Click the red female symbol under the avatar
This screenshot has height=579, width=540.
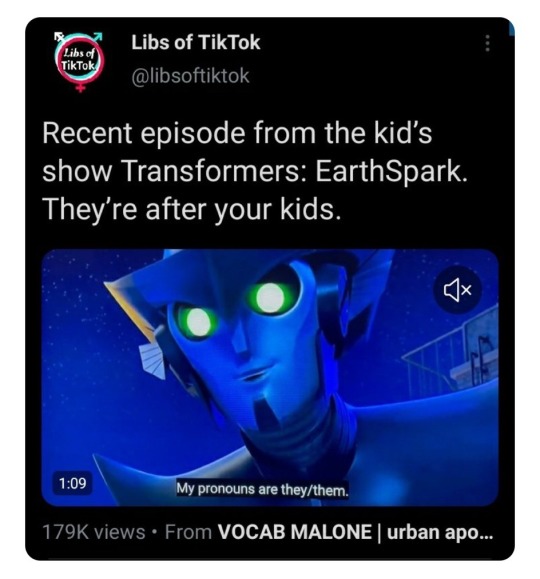80,86
